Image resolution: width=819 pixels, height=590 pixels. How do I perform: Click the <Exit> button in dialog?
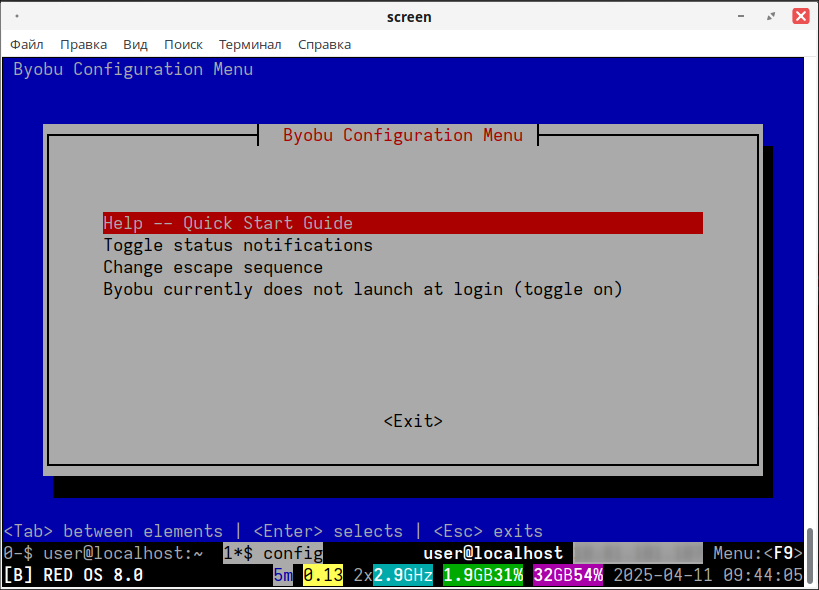[x=413, y=421]
